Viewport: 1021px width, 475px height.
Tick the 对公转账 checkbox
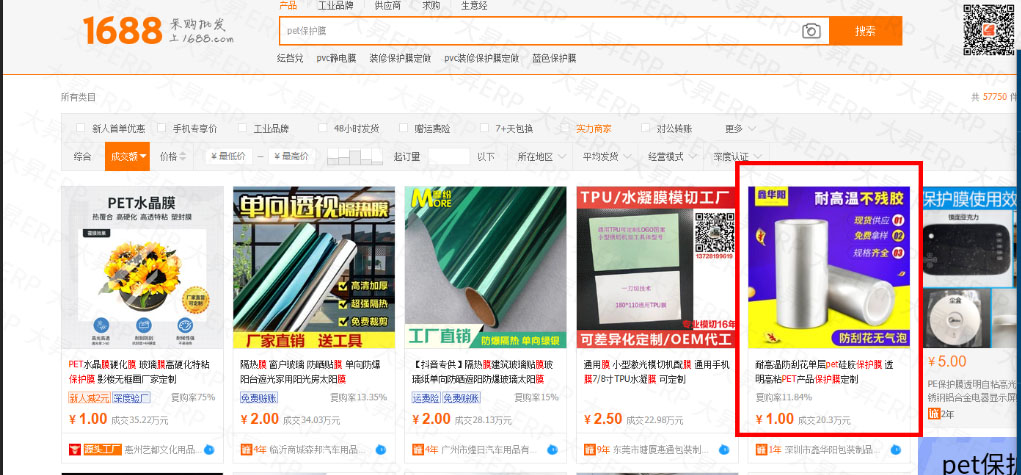click(645, 128)
